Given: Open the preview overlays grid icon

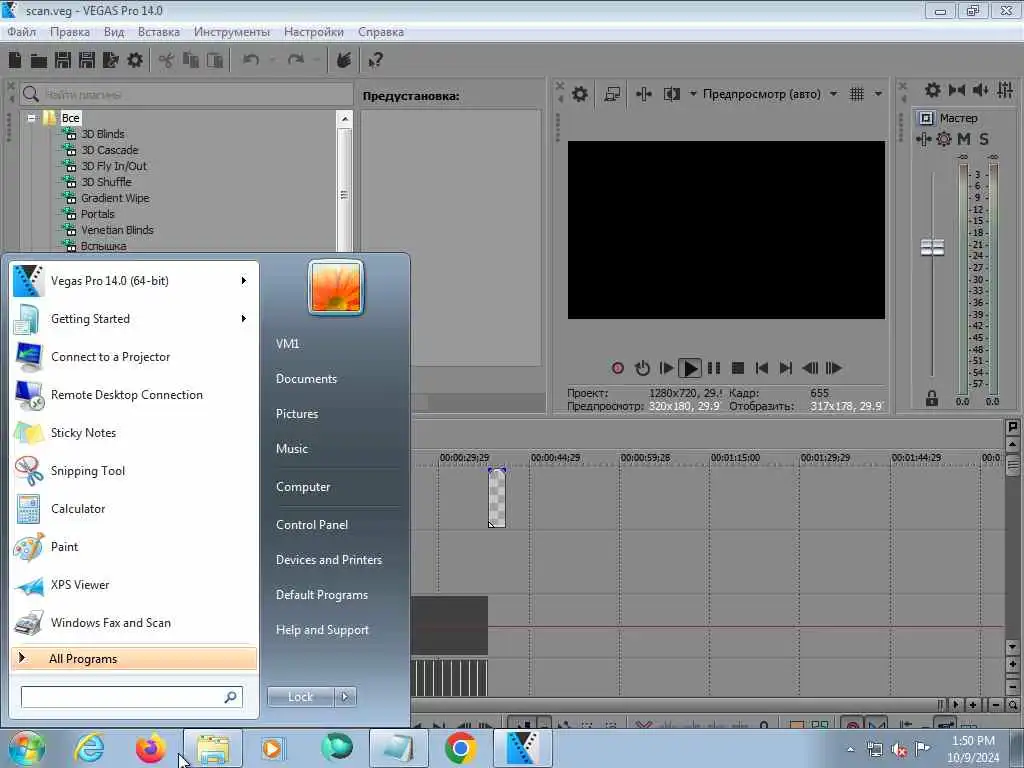Looking at the screenshot, I should (857, 94).
